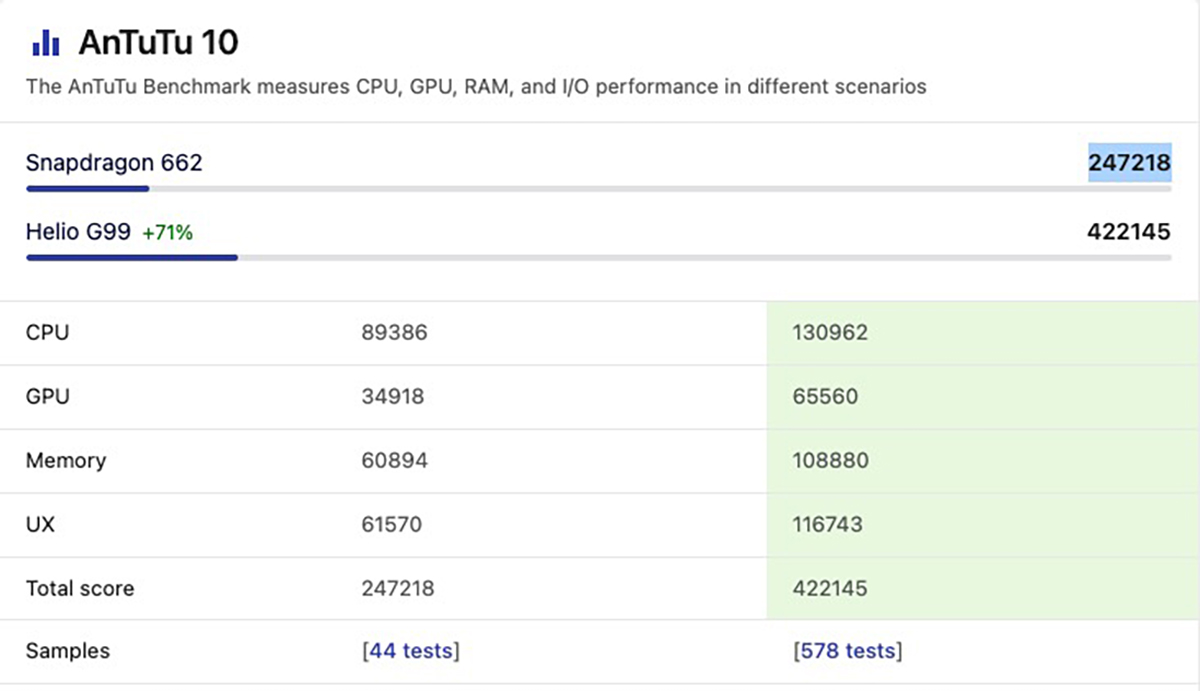
Task: Click the CPU row label
Action: tap(48, 332)
